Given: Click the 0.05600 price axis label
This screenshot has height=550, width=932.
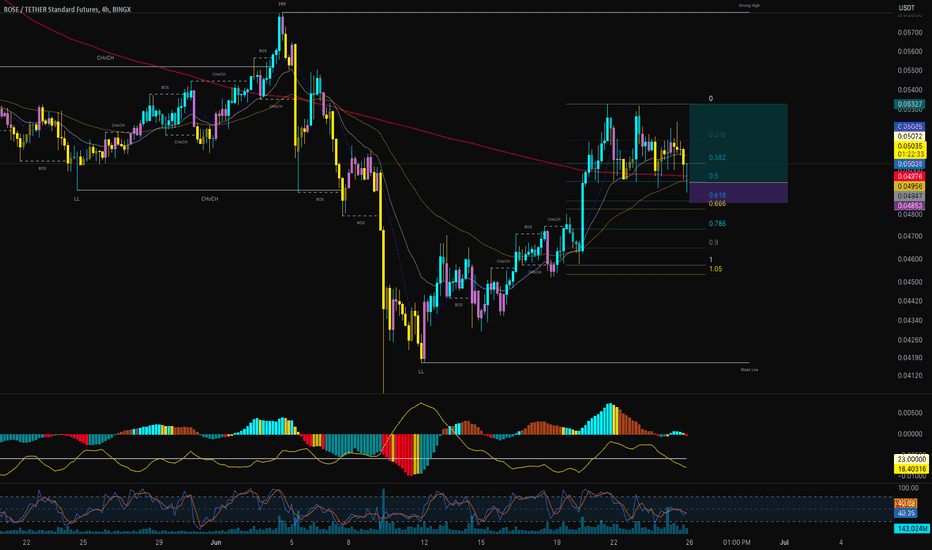Looking at the screenshot, I should pos(909,52).
